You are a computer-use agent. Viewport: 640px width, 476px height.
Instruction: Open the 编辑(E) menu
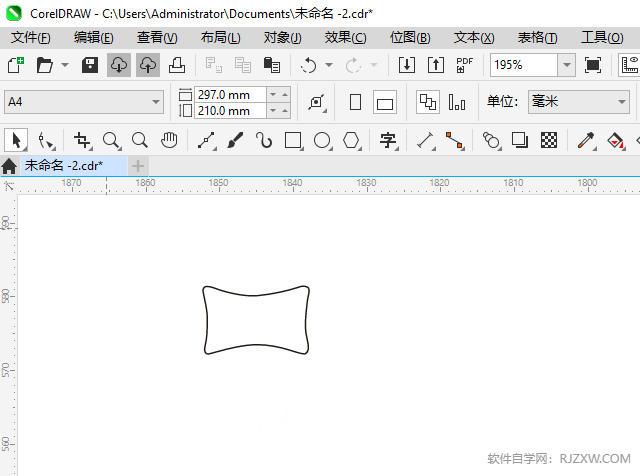(93, 38)
